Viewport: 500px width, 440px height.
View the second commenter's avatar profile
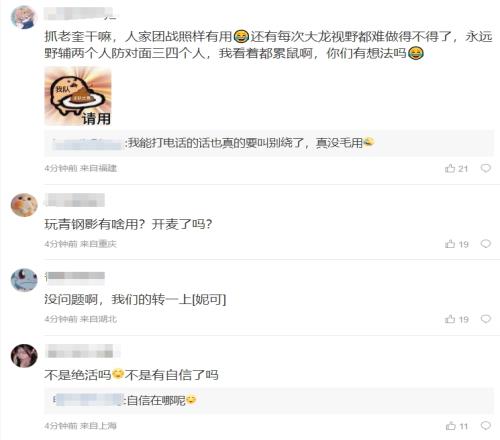pyautogui.click(x=24, y=205)
